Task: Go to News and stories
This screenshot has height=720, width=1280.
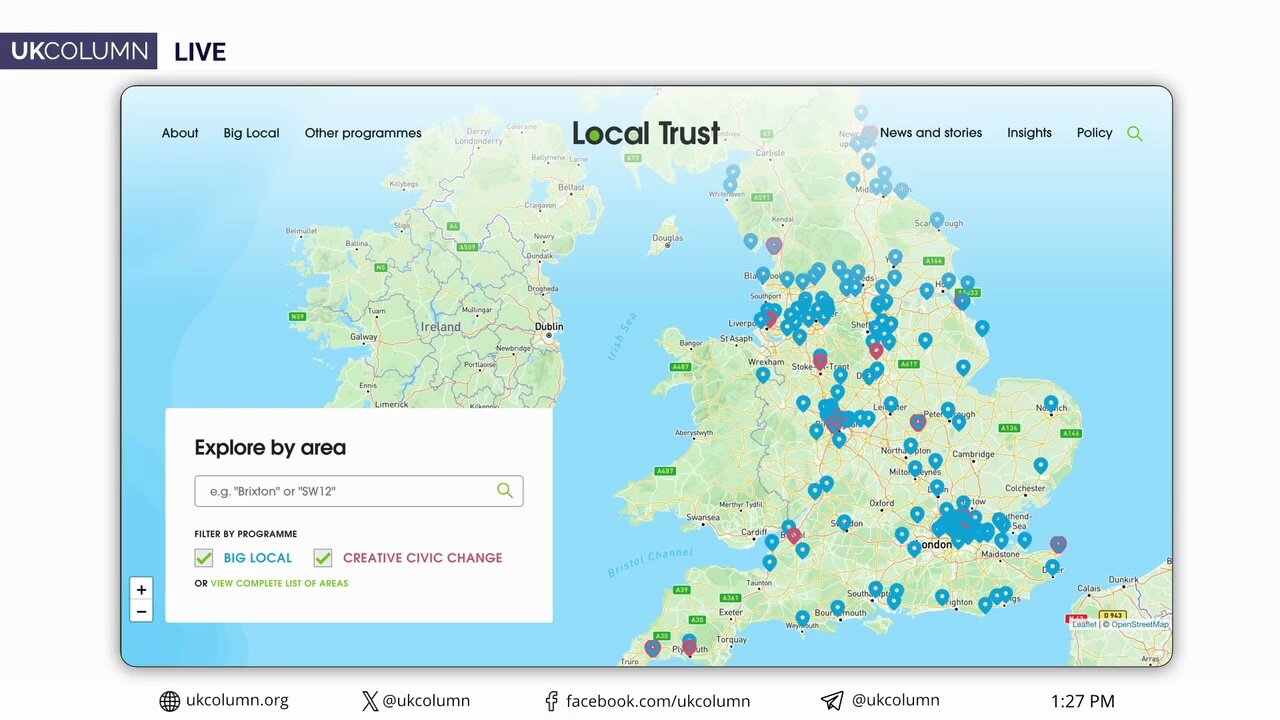Action: tap(931, 133)
